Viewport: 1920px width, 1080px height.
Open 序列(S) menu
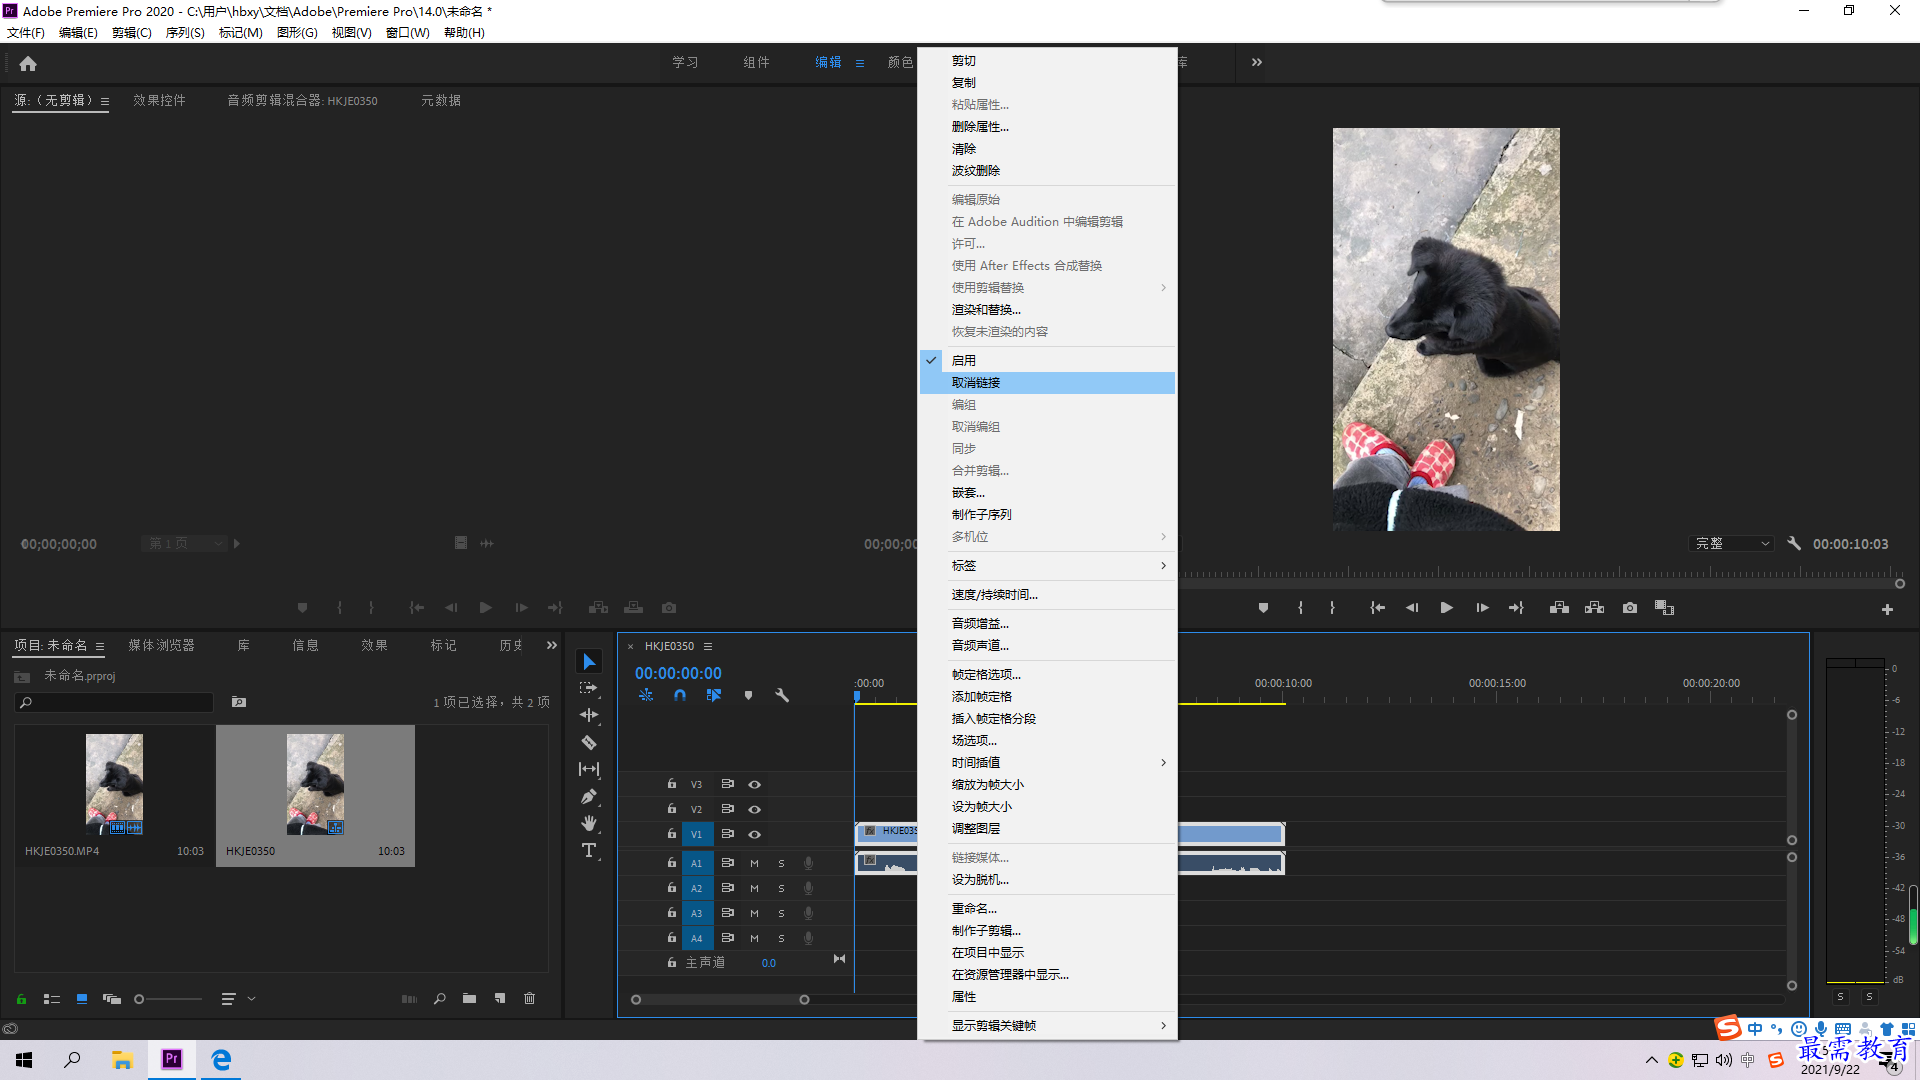coord(185,33)
